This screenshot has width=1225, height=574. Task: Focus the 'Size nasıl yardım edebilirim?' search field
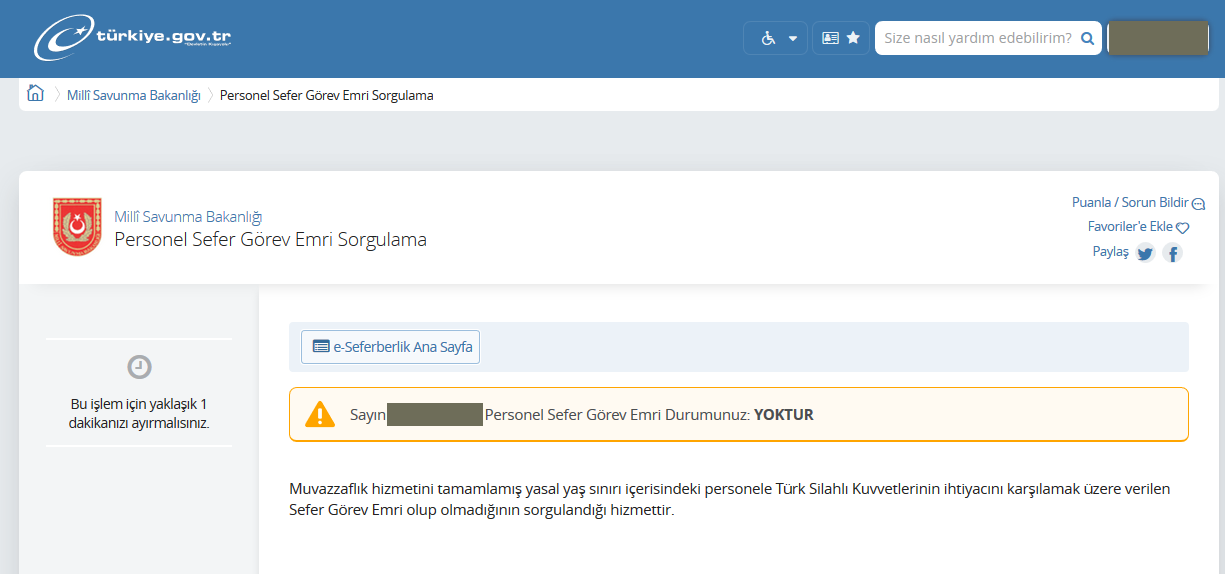click(977, 38)
